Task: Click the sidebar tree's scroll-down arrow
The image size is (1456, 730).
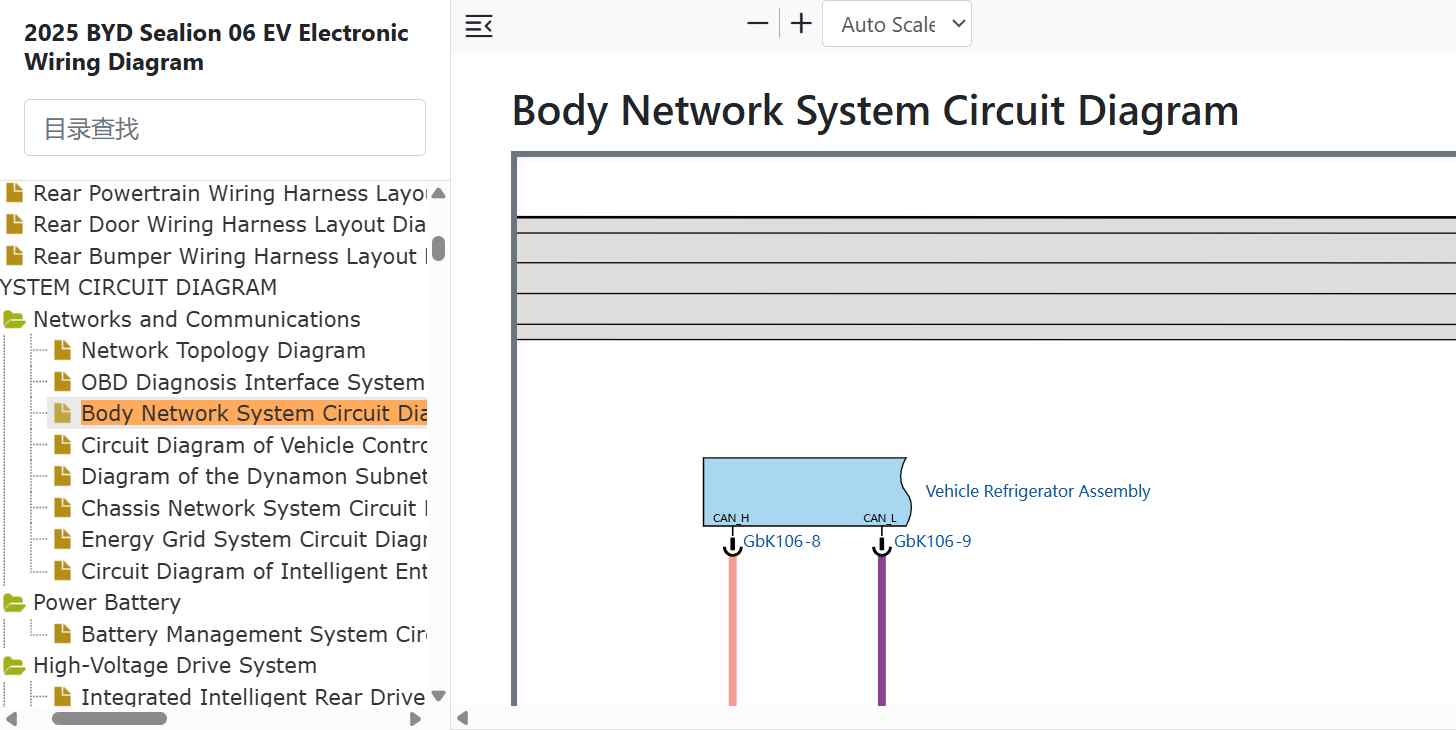Action: click(438, 696)
